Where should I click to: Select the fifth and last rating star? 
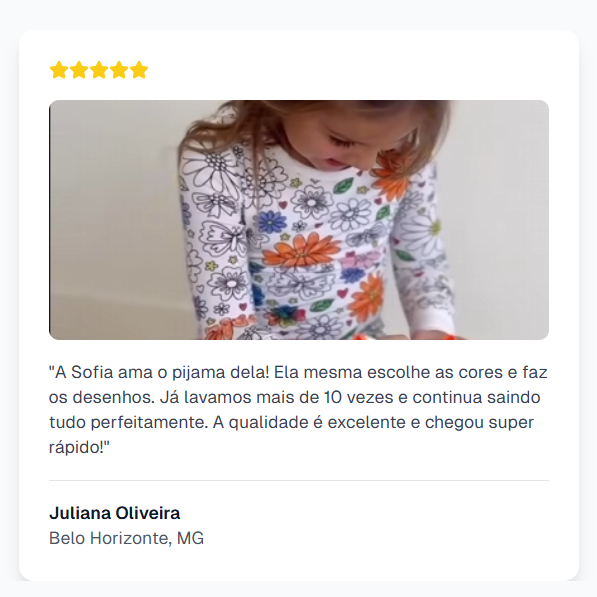(139, 70)
